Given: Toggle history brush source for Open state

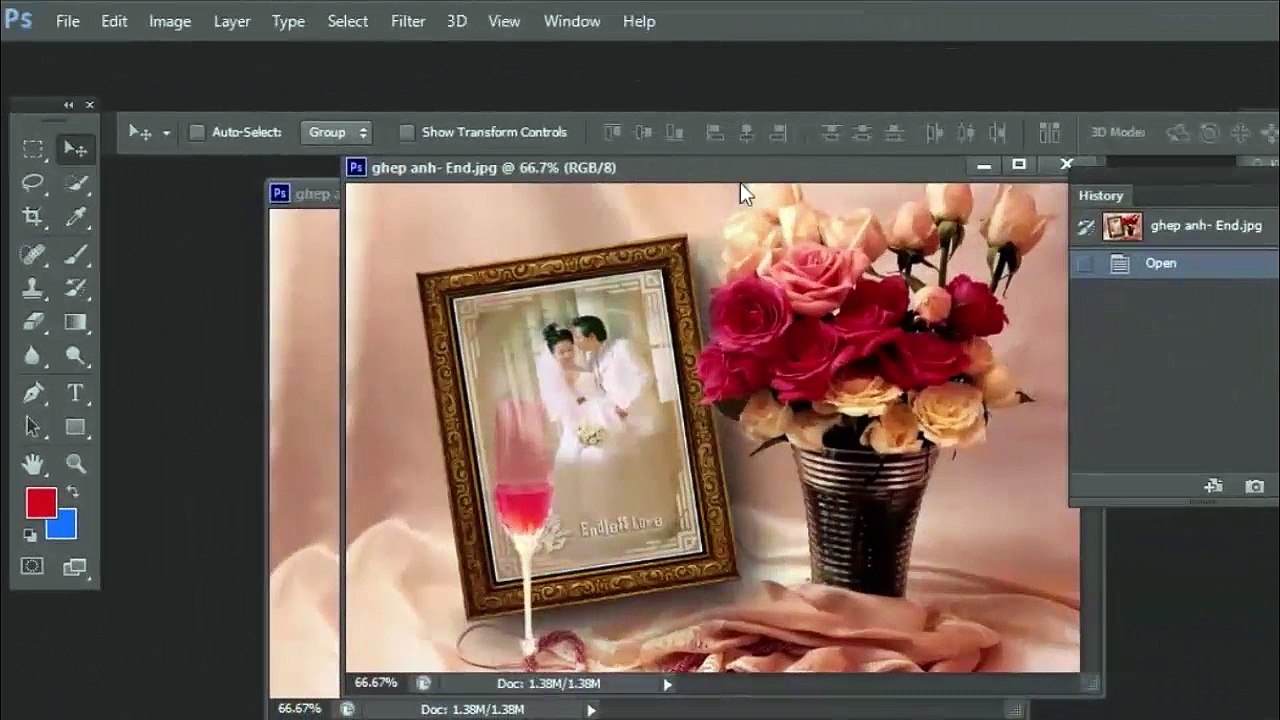Looking at the screenshot, I should 1085,264.
